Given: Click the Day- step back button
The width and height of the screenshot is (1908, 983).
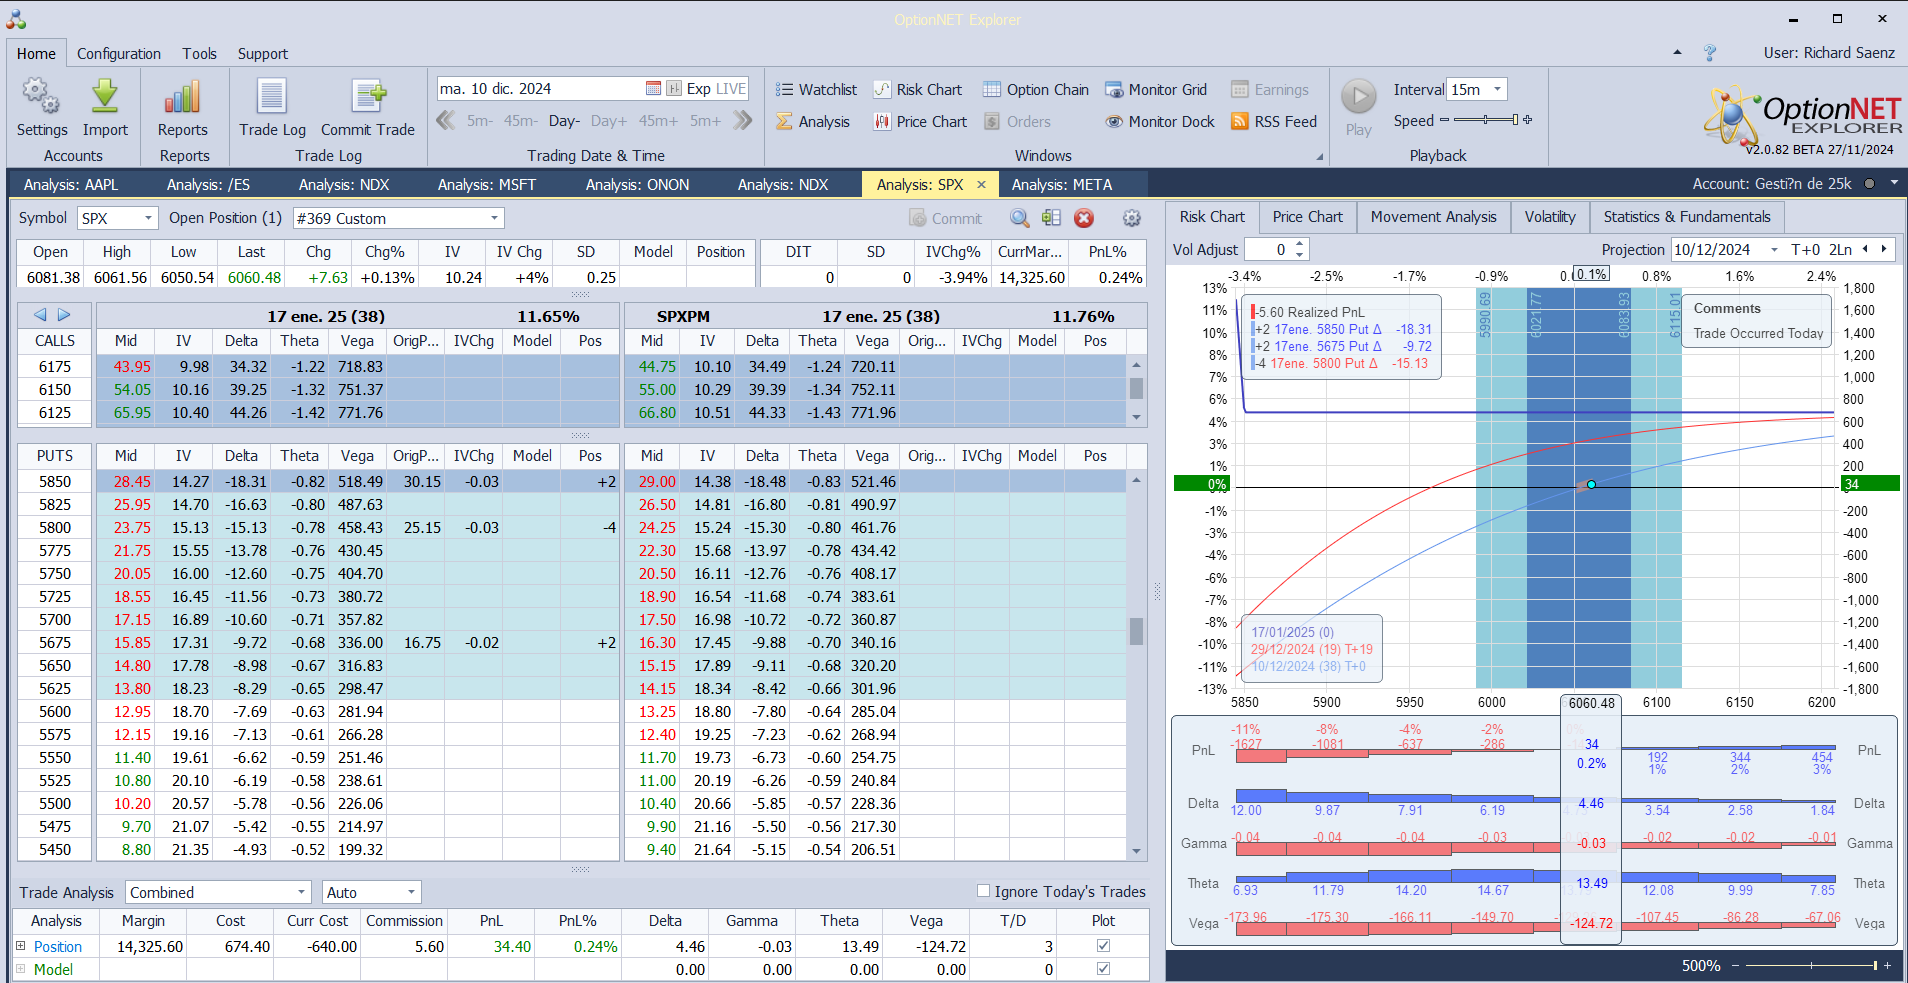Looking at the screenshot, I should tap(564, 121).
